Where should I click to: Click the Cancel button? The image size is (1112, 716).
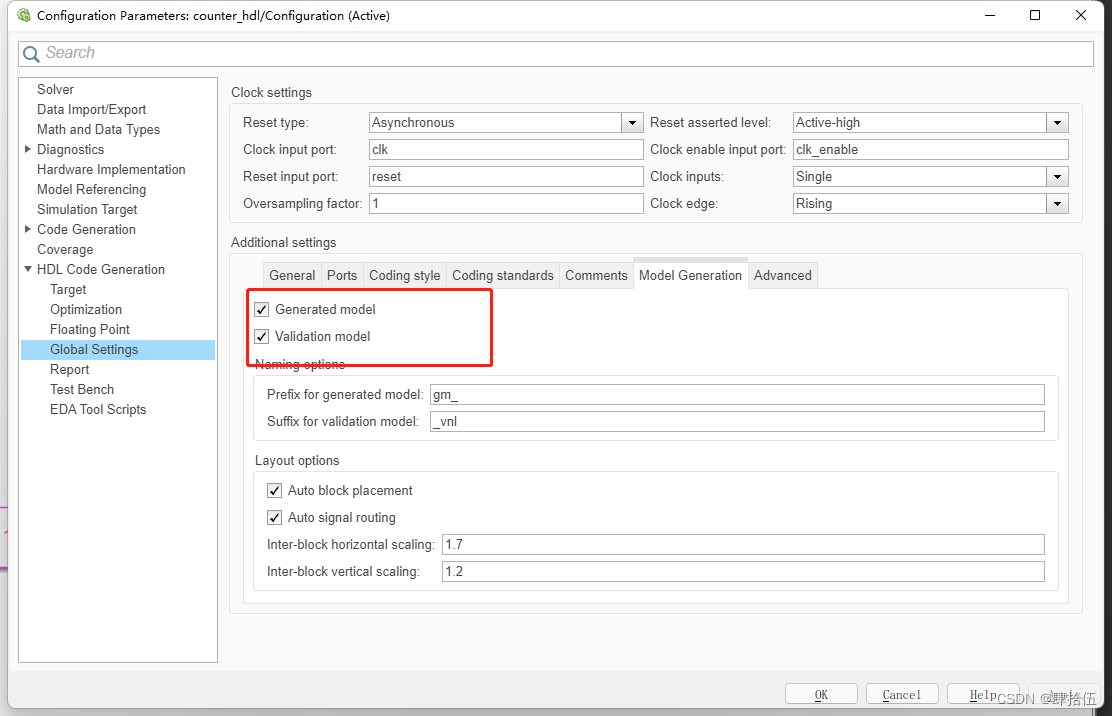point(902,694)
